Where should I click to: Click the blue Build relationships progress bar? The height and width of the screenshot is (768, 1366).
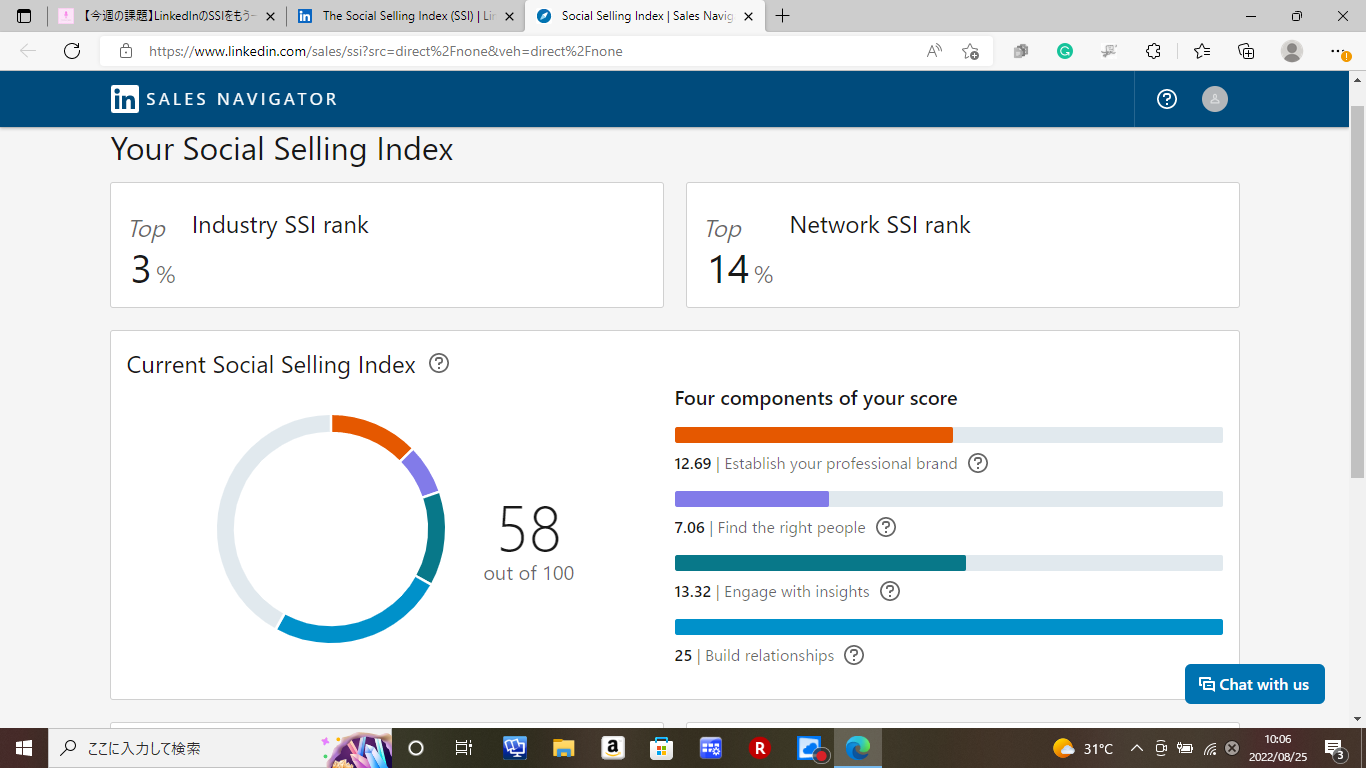pyautogui.click(x=949, y=627)
